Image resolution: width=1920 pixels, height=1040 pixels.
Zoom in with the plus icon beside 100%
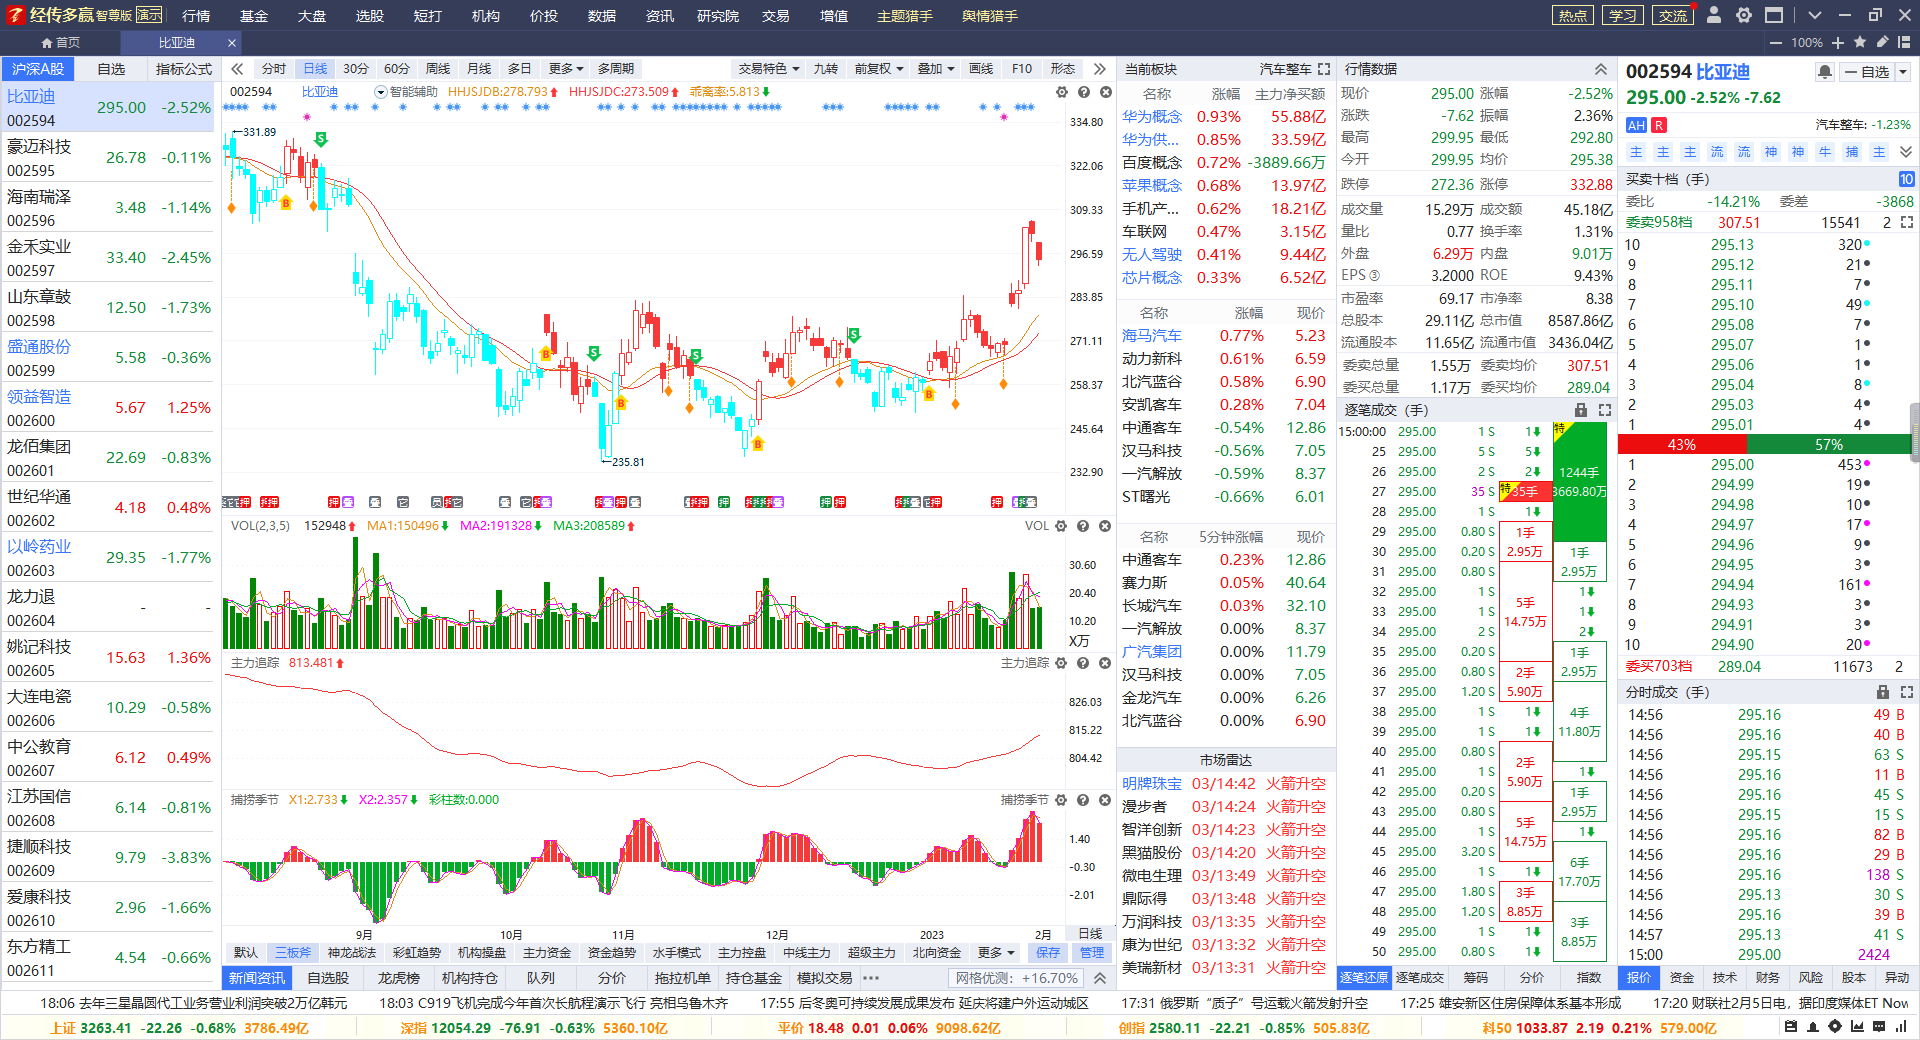(1838, 43)
